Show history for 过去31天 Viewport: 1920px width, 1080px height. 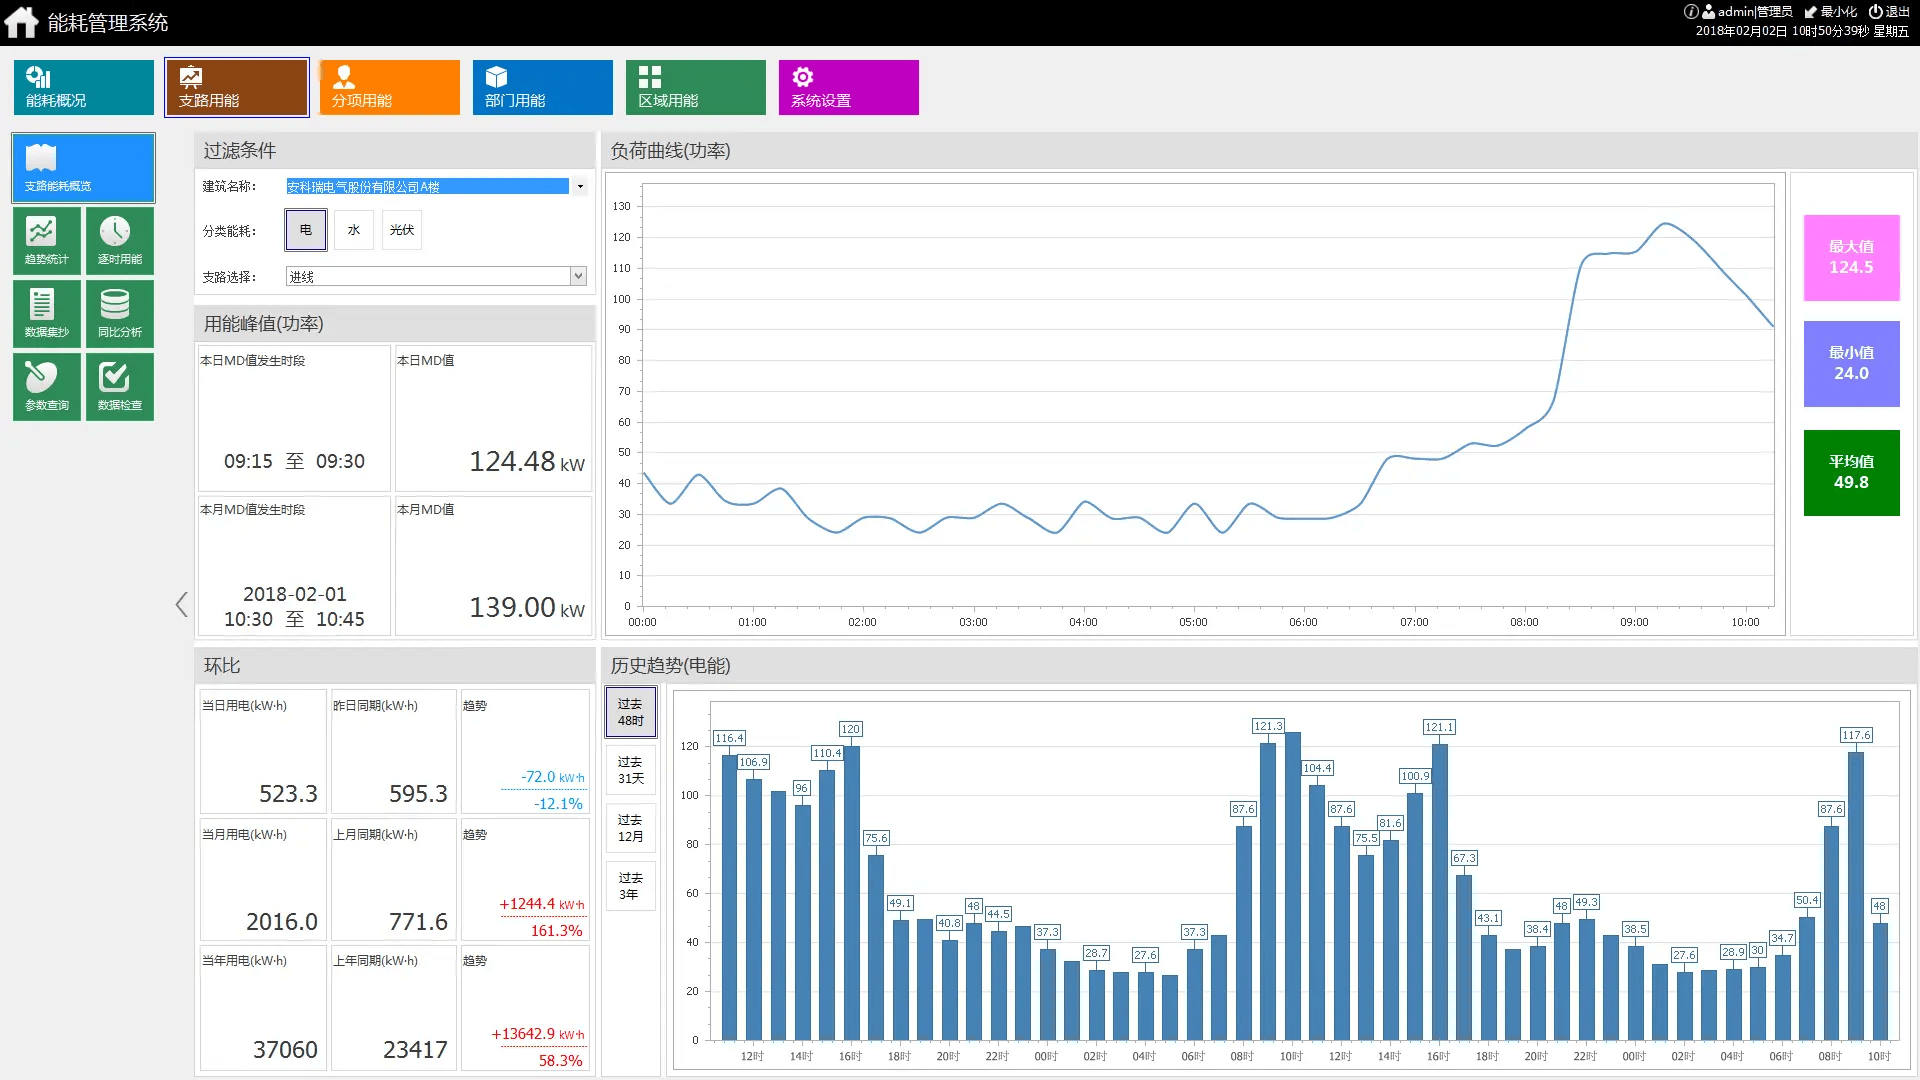click(x=630, y=770)
